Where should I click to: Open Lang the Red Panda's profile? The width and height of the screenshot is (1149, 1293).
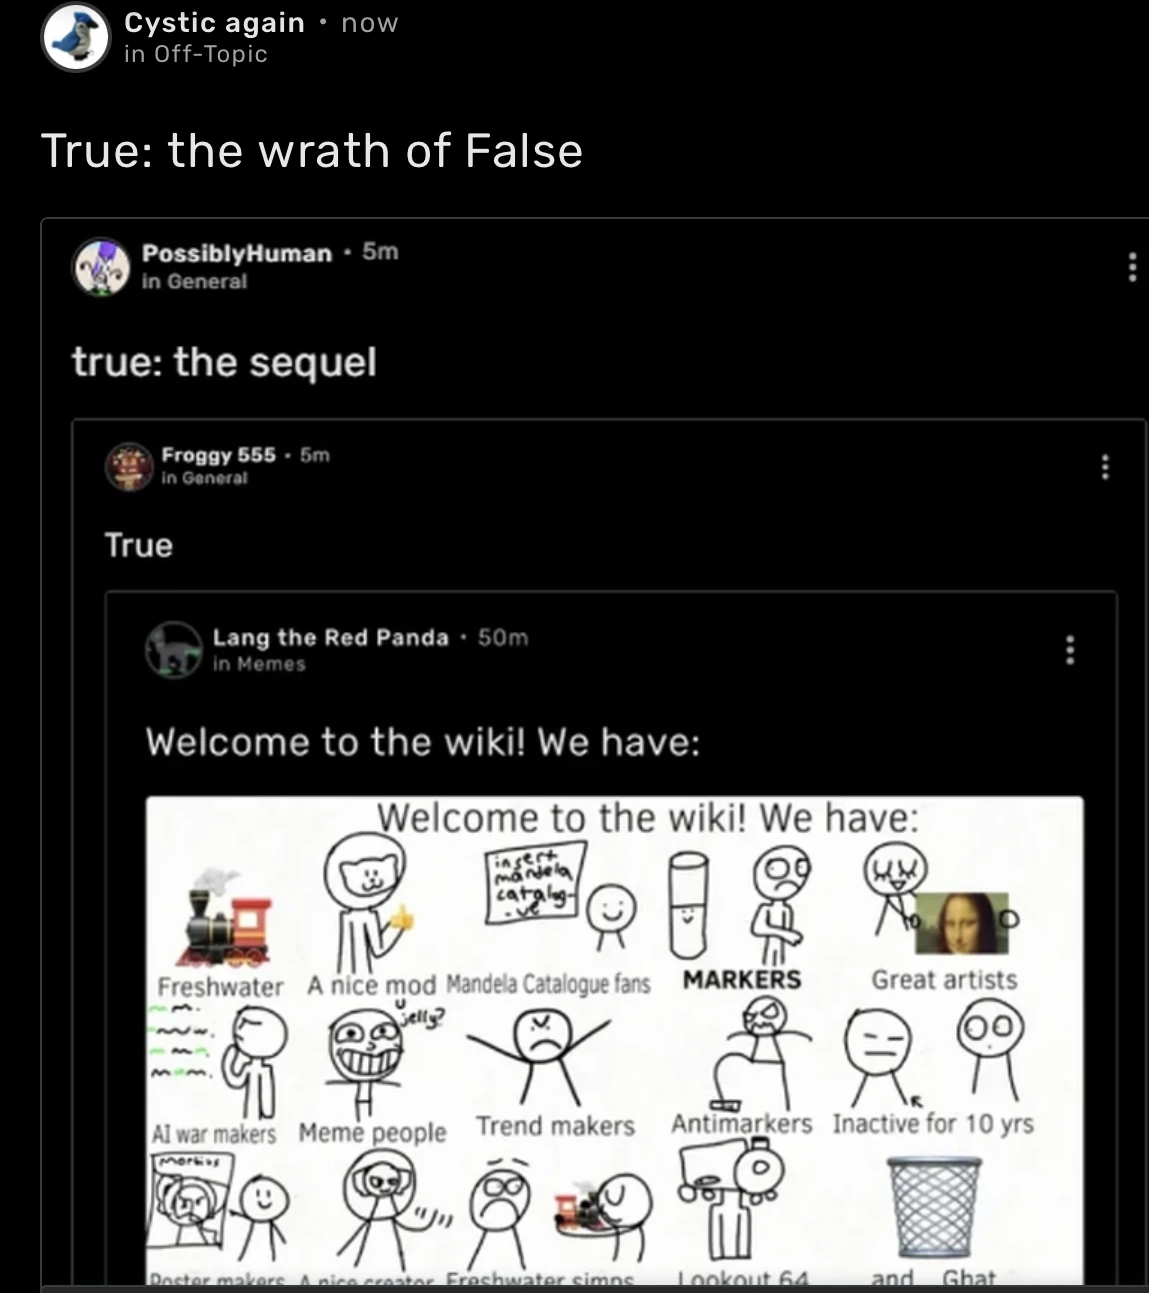(x=330, y=637)
